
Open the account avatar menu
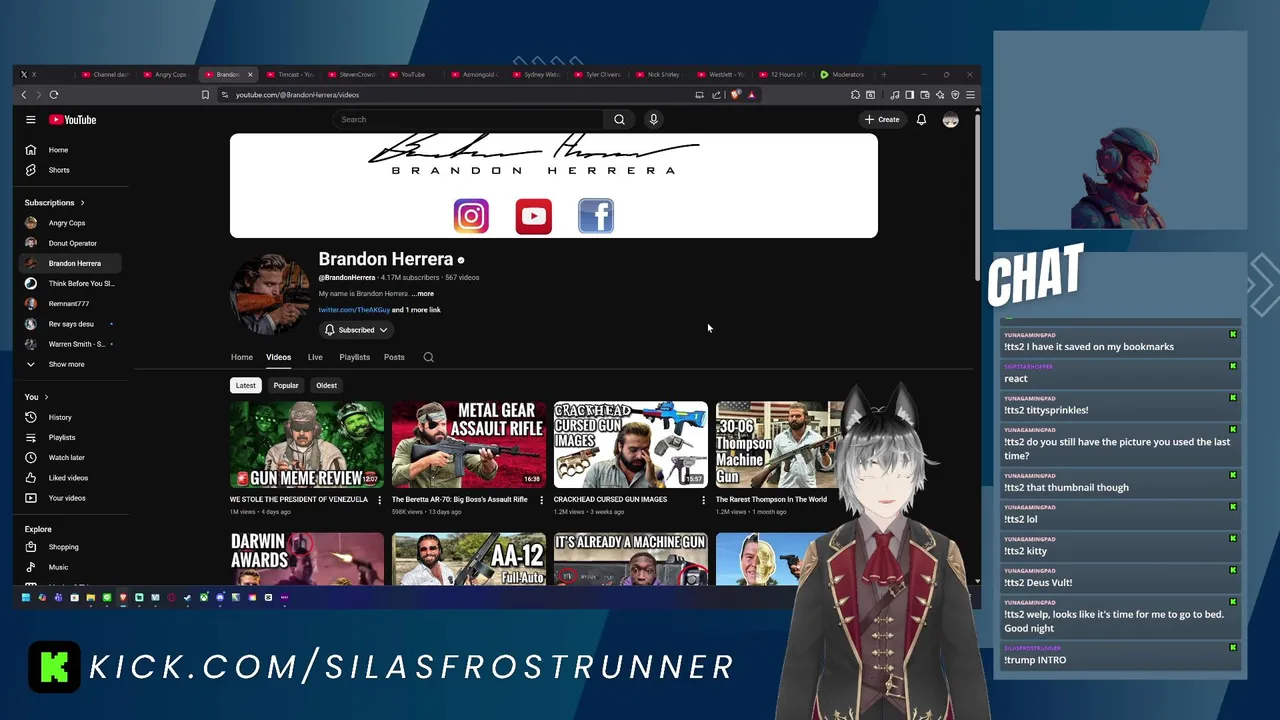950,120
